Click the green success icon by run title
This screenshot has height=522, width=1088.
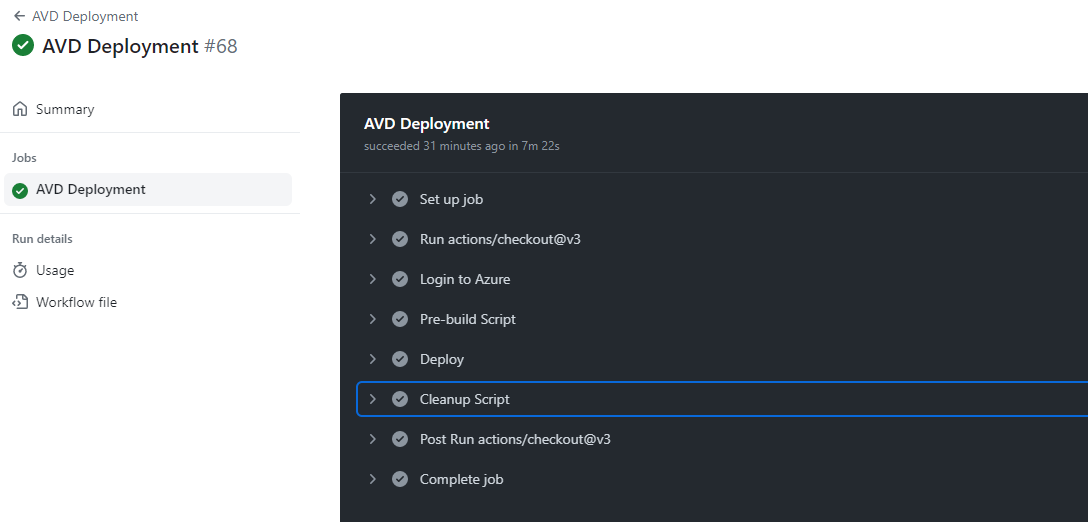pyautogui.click(x=23, y=46)
